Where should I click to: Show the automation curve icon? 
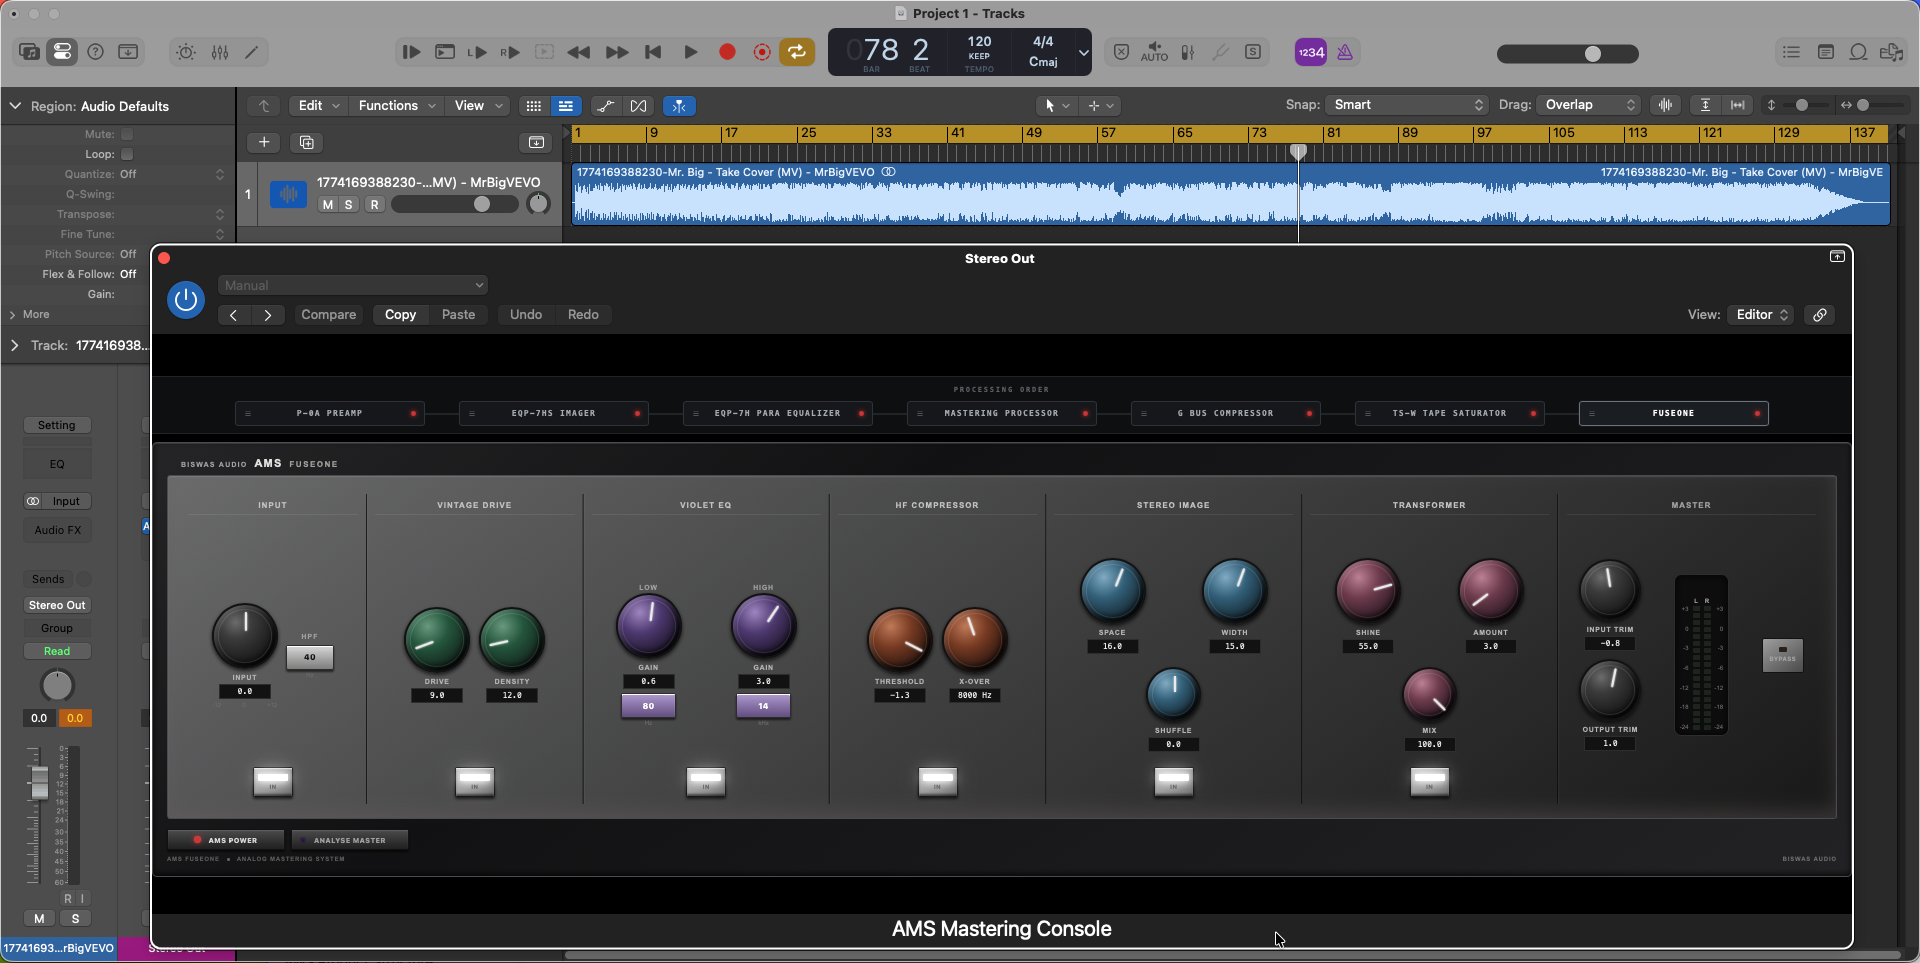pyautogui.click(x=605, y=105)
